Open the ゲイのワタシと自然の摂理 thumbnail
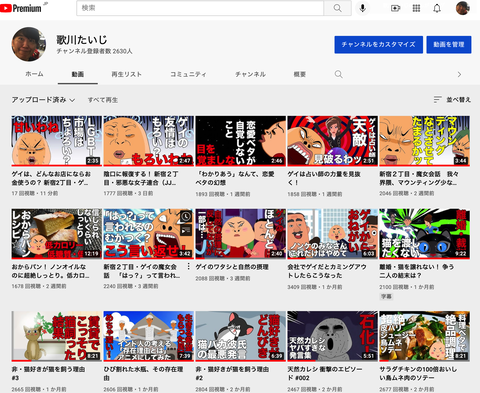The height and width of the screenshot is (393, 480). pos(240,234)
